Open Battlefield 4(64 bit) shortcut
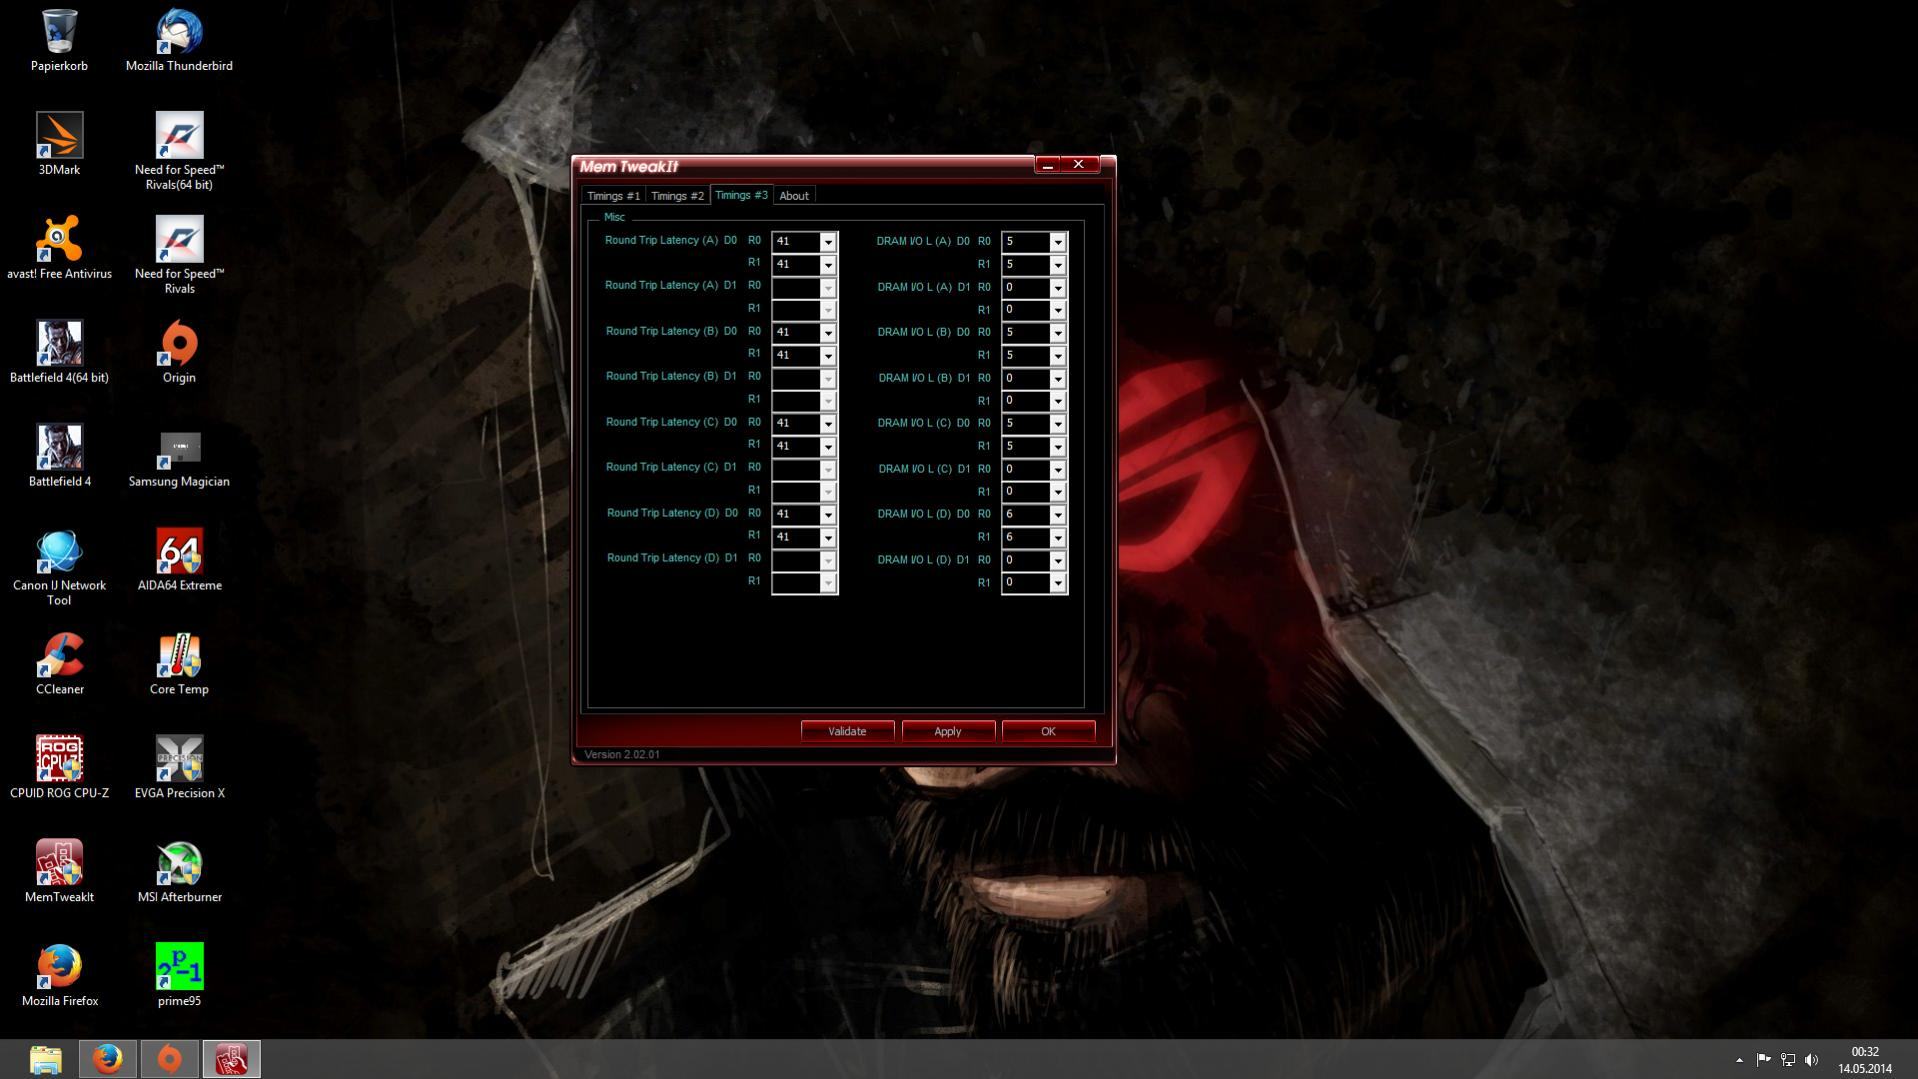 pyautogui.click(x=59, y=353)
